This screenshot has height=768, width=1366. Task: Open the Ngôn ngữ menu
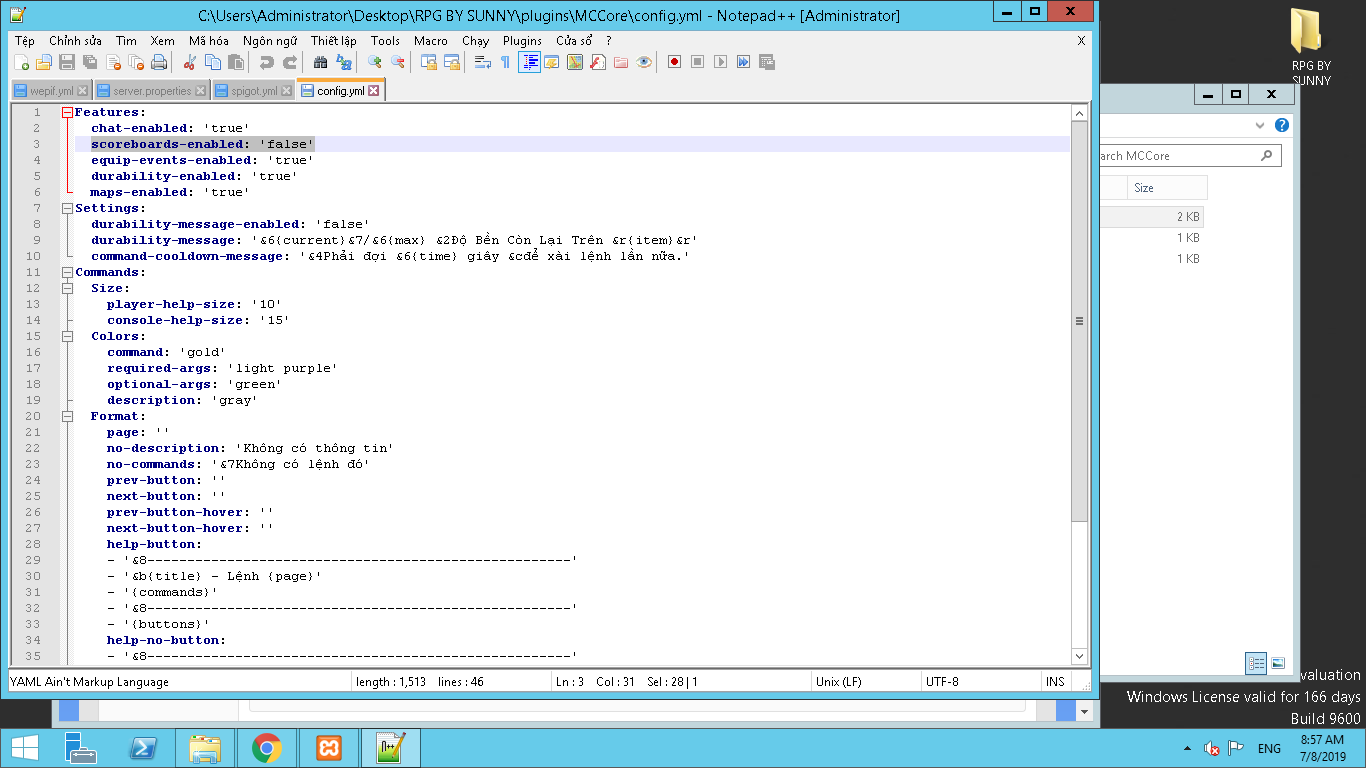[x=270, y=41]
